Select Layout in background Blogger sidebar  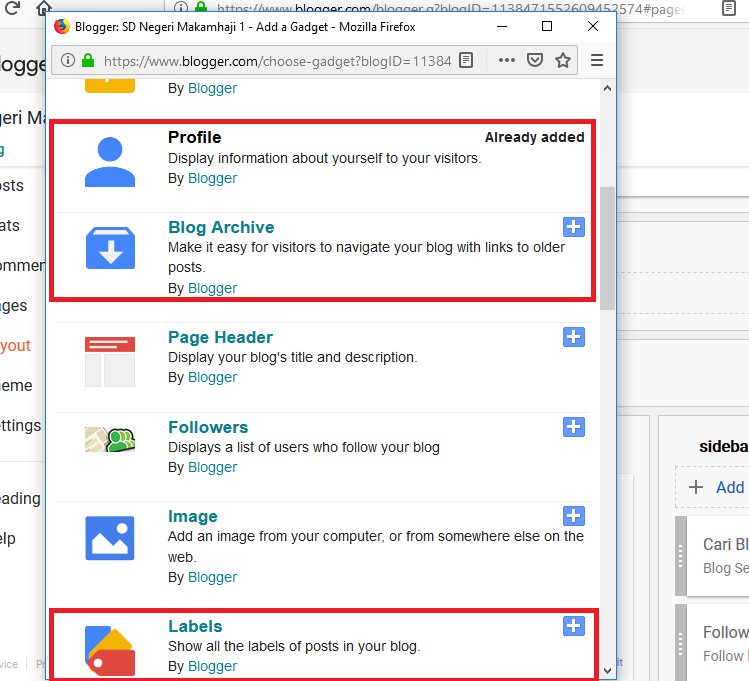tap(15, 345)
